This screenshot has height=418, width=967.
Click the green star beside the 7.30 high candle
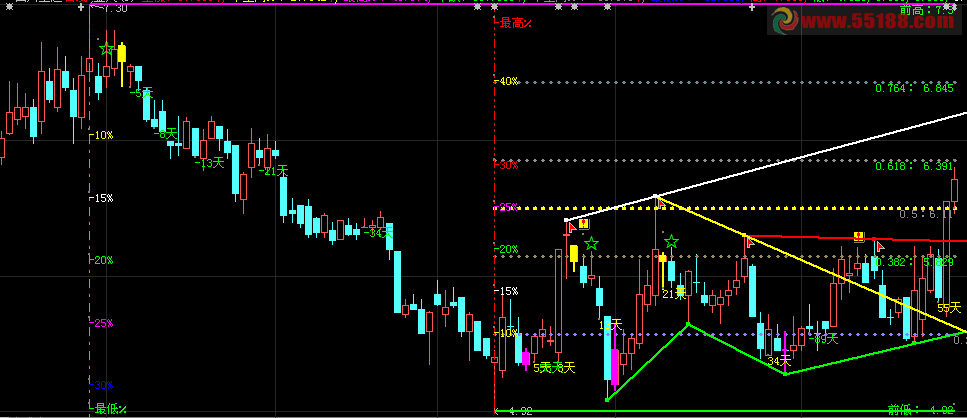pyautogui.click(x=107, y=48)
